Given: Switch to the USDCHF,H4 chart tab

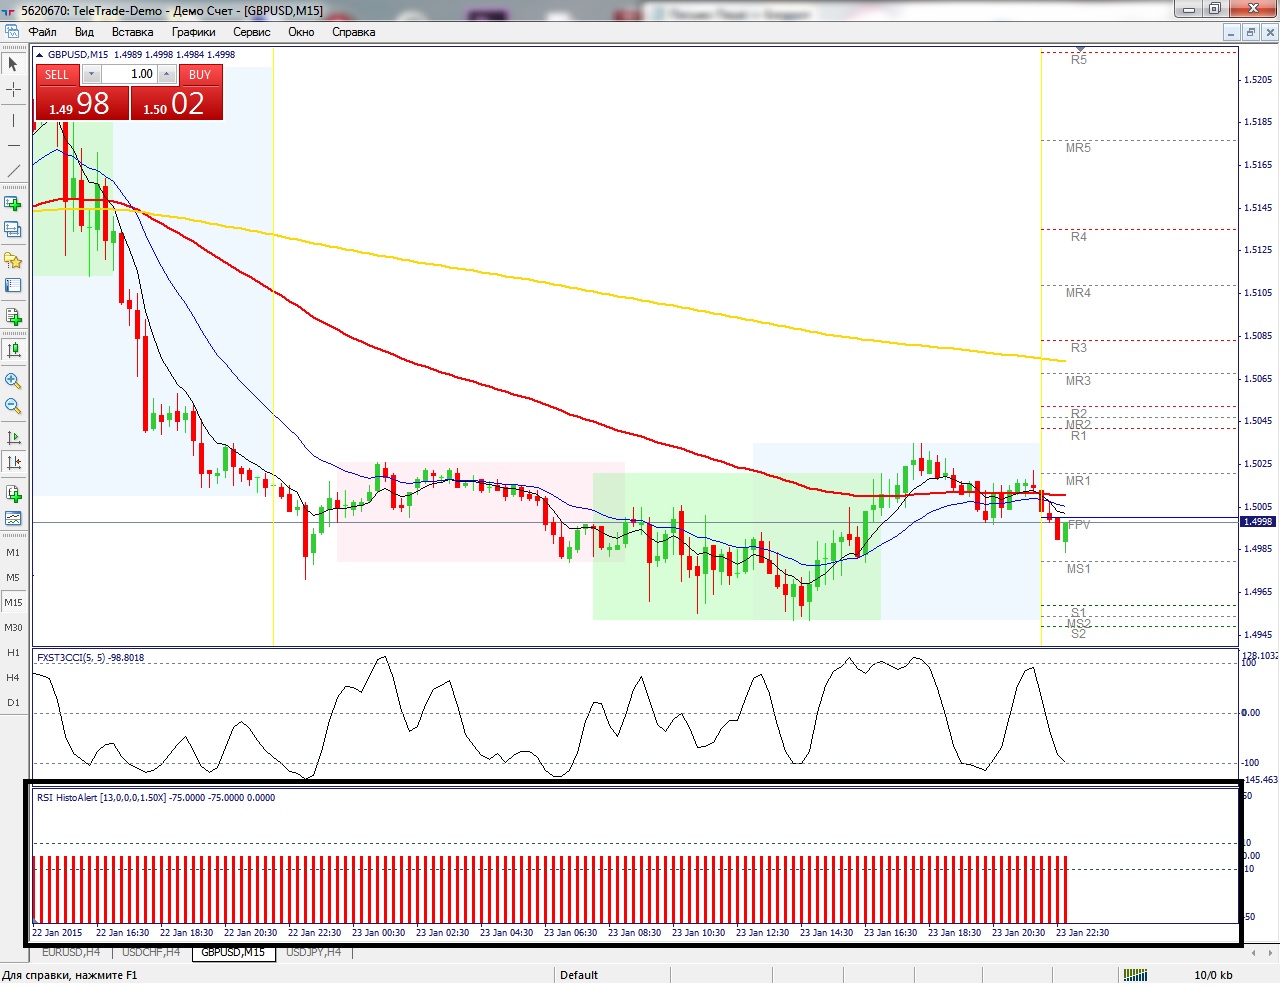Looking at the screenshot, I should tap(151, 952).
